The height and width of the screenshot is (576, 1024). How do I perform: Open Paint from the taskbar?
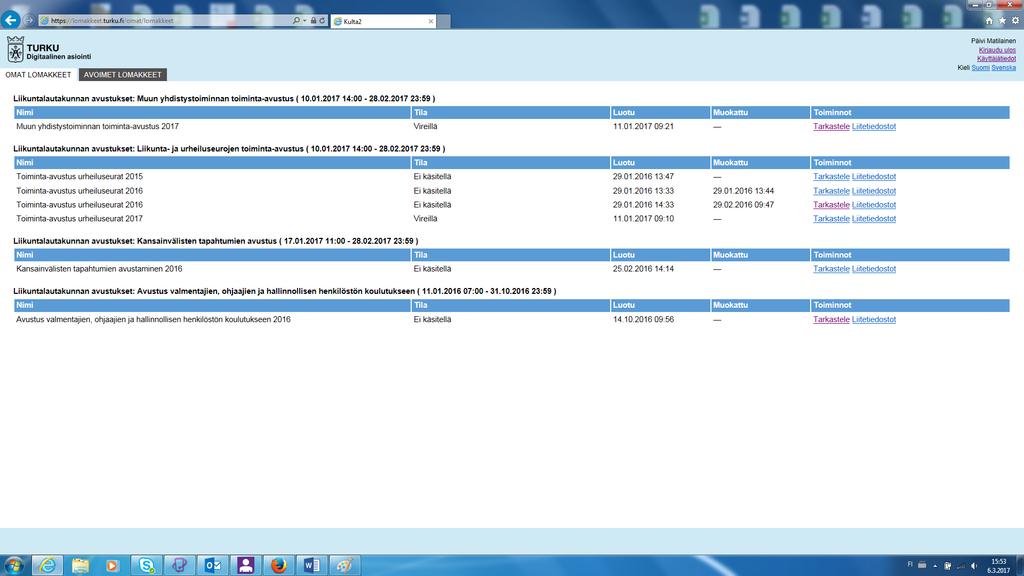345,566
